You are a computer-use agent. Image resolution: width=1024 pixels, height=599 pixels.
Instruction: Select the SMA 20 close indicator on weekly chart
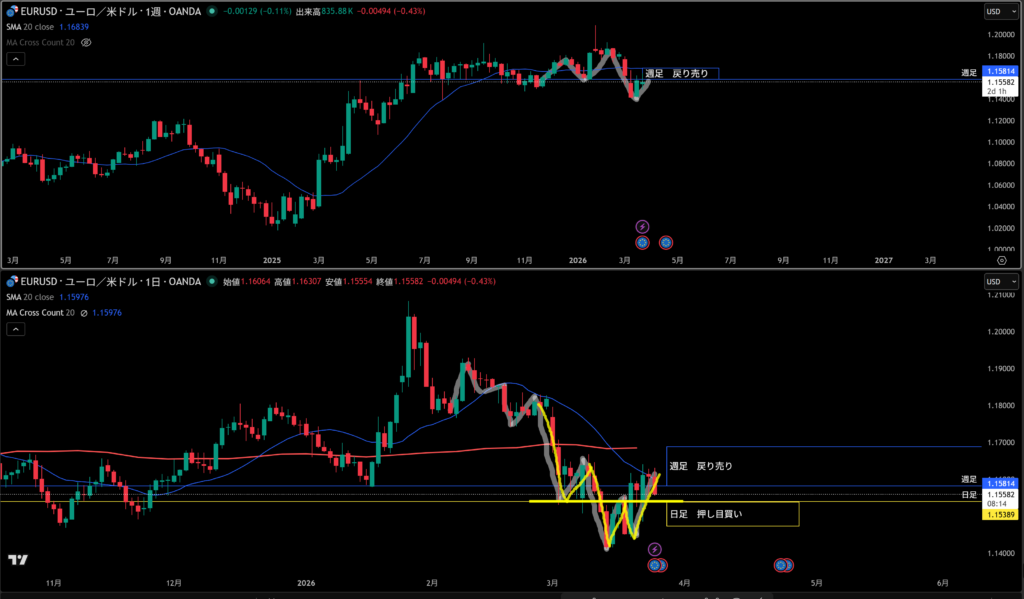click(x=40, y=28)
